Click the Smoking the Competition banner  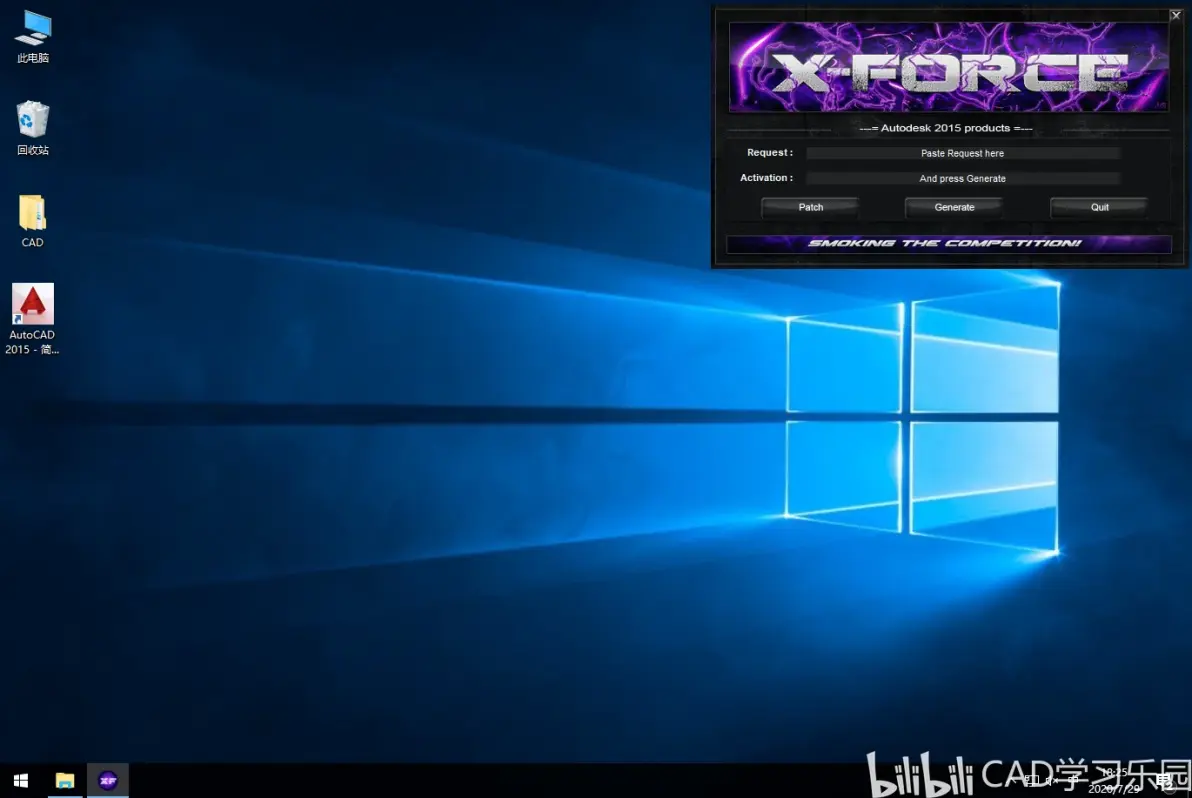pos(948,244)
